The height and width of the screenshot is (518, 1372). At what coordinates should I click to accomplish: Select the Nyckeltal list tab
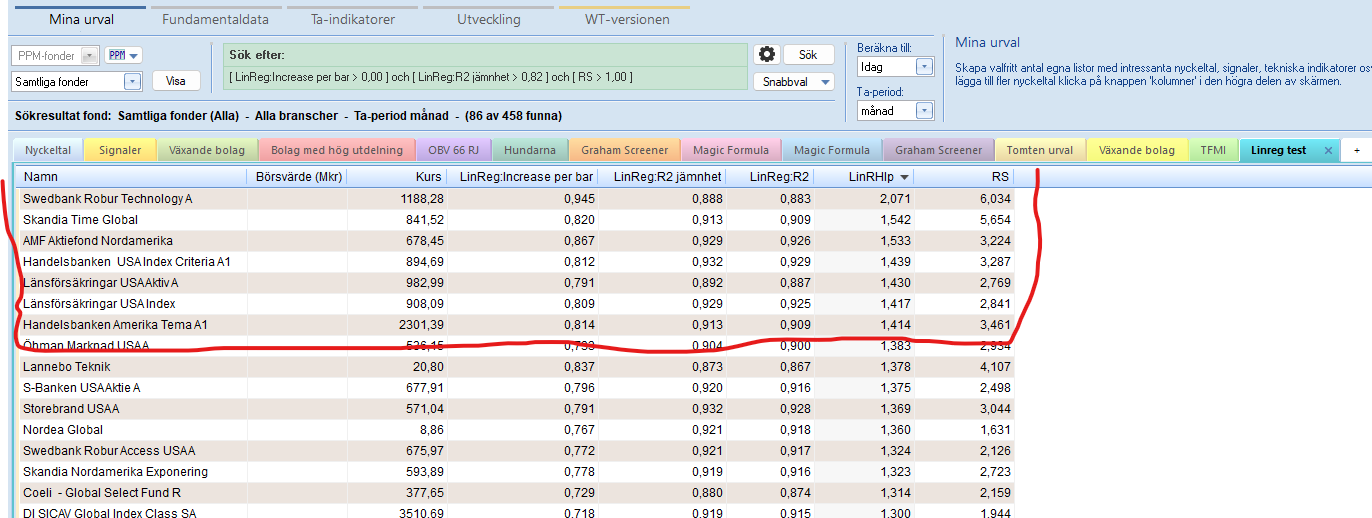pos(48,150)
